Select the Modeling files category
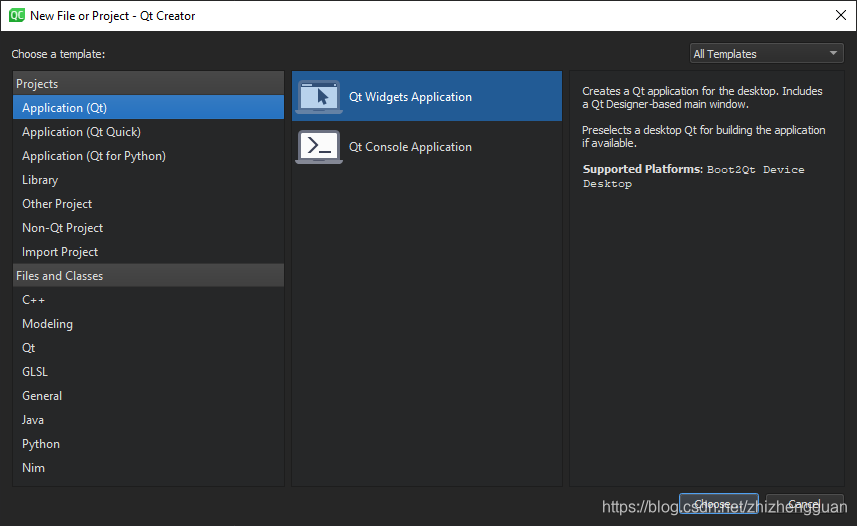This screenshot has height=526, width=857. coord(148,324)
